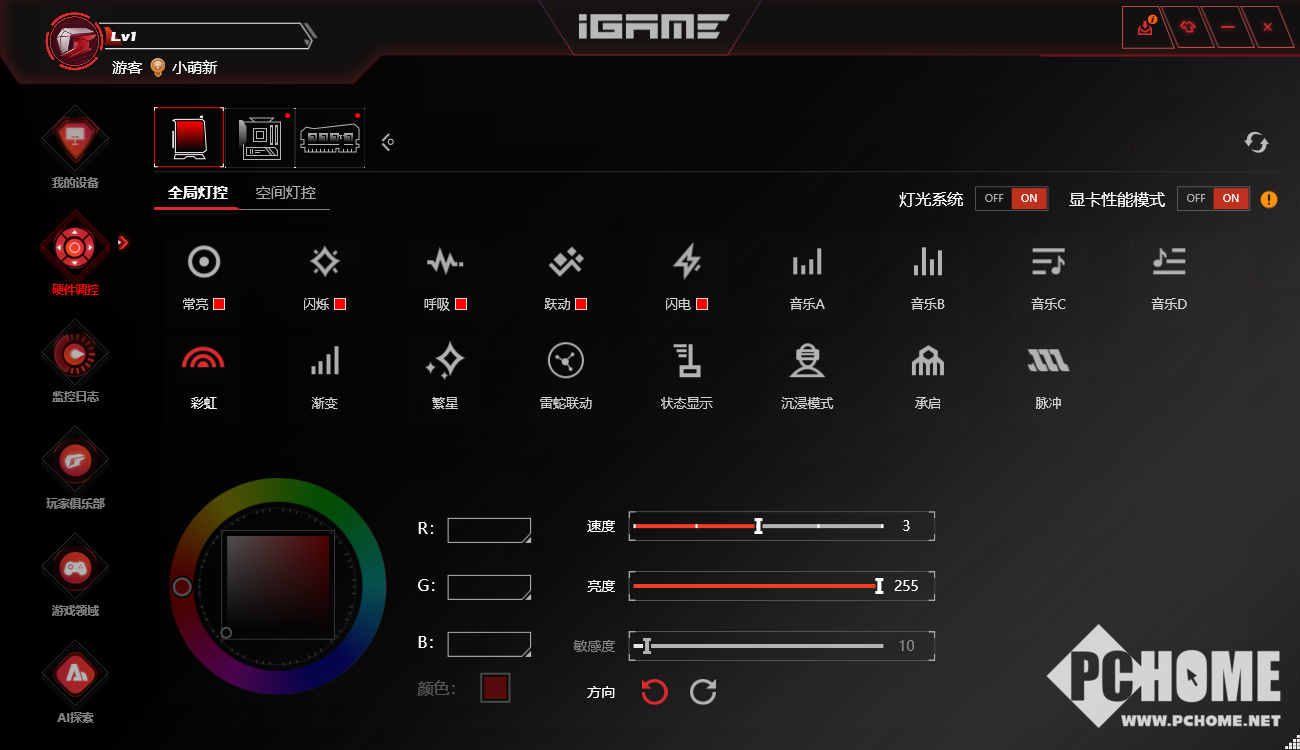Select the 状态显示 status display mode

click(x=686, y=360)
